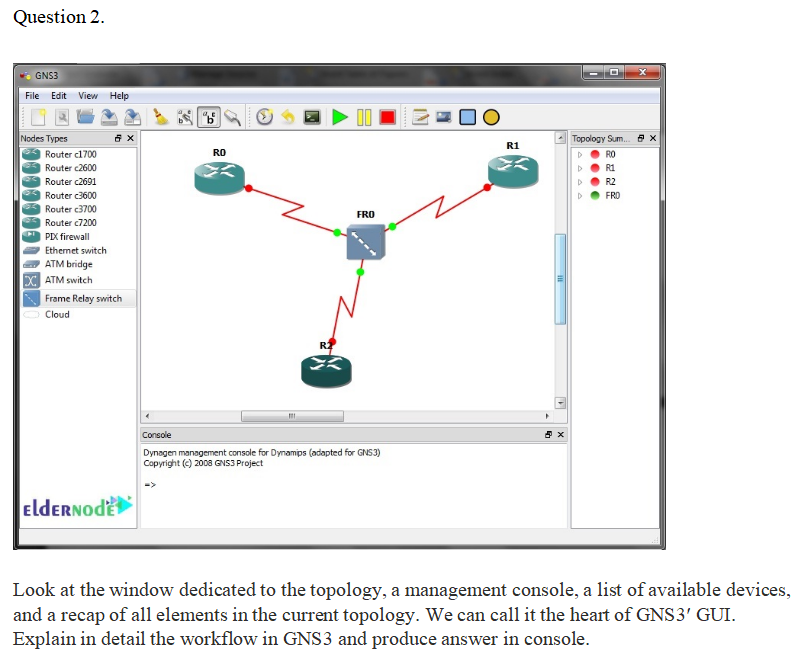Image resolution: width=805 pixels, height=660 pixels.
Task: Expand R0 in Topology Summary
Action: coord(580,154)
